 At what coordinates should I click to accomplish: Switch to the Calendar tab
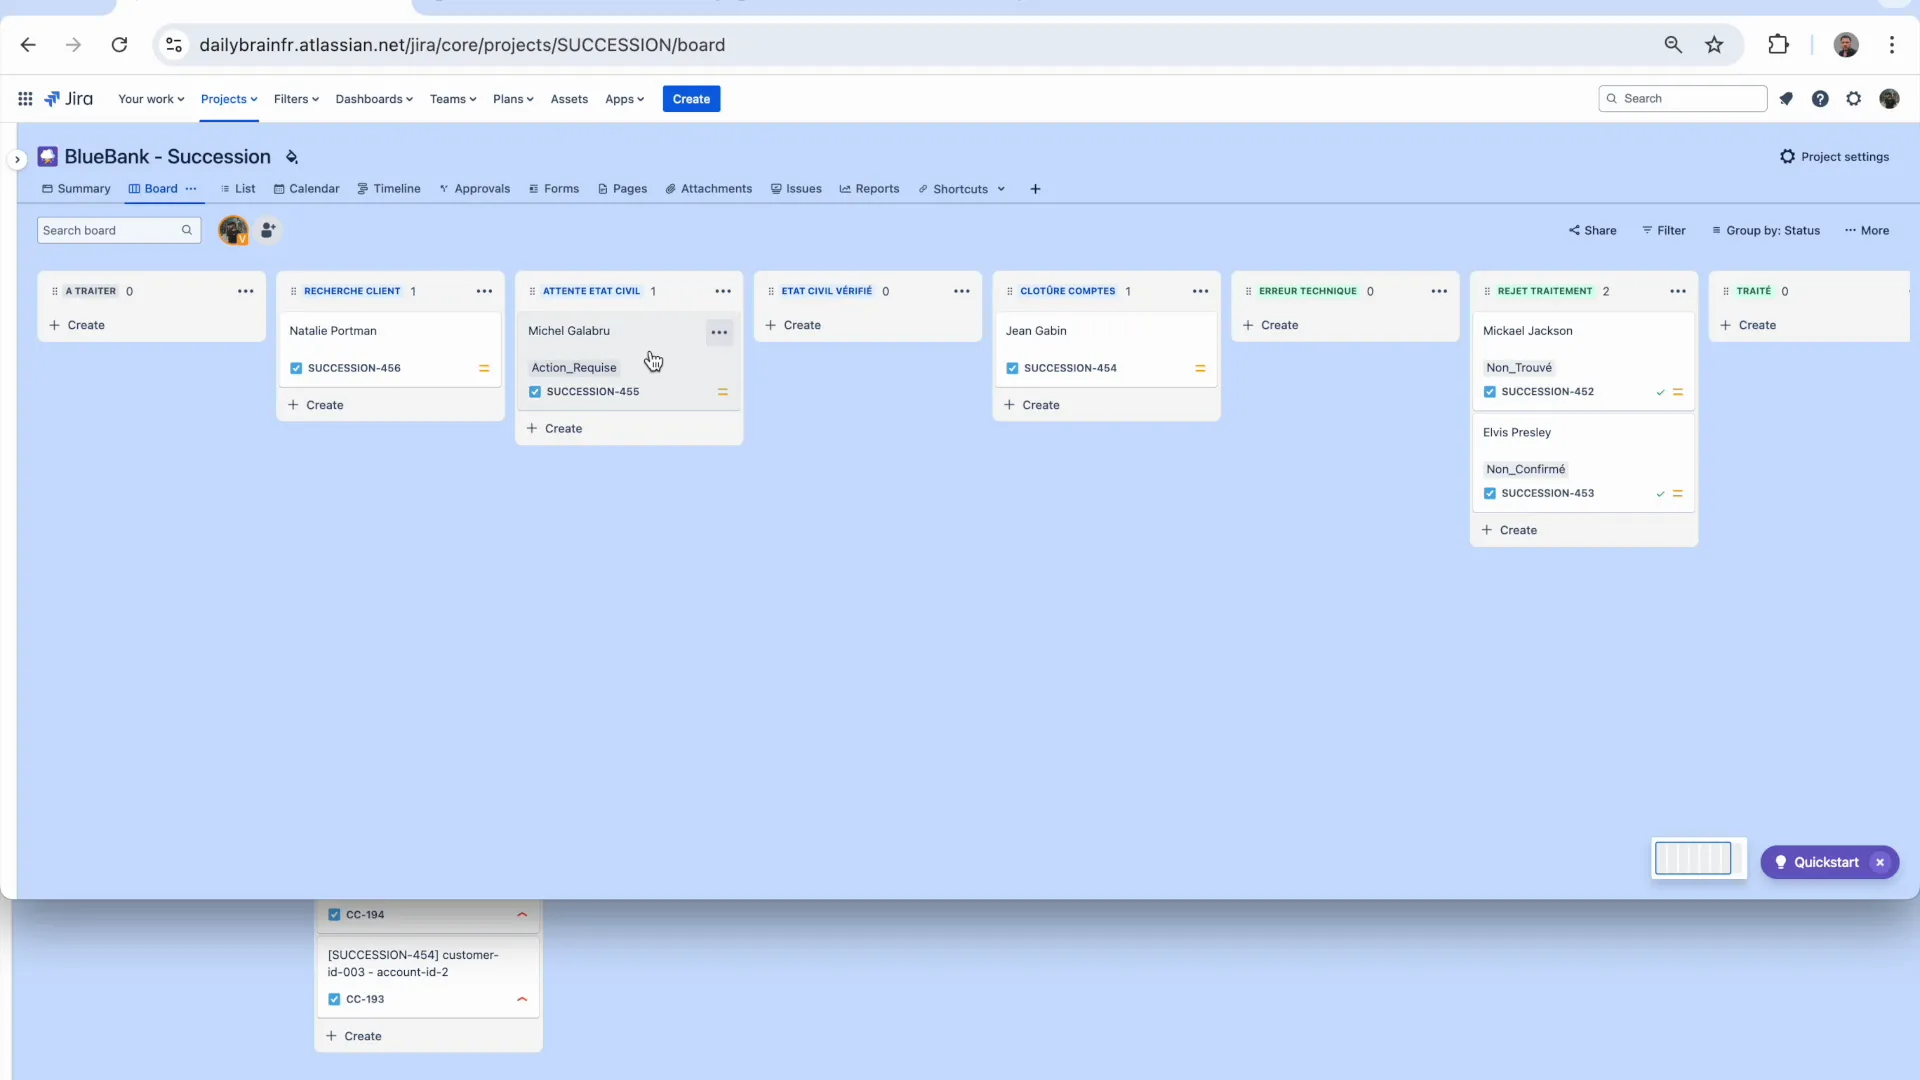point(307,189)
